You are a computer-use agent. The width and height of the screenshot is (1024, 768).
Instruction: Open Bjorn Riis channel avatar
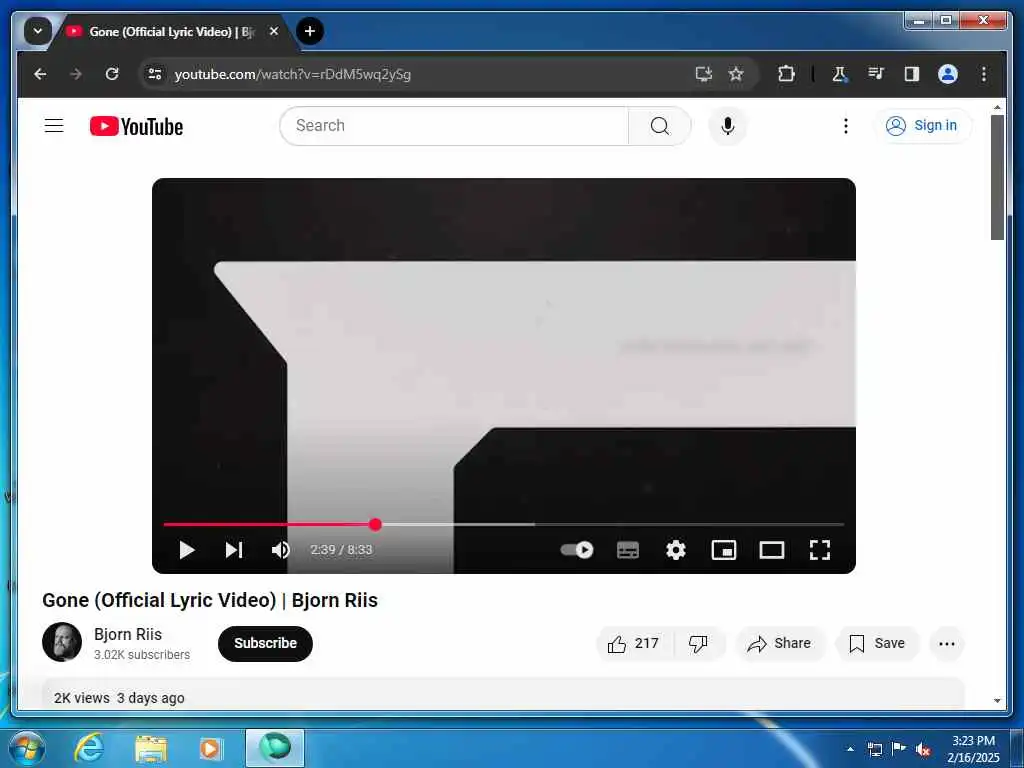click(62, 642)
